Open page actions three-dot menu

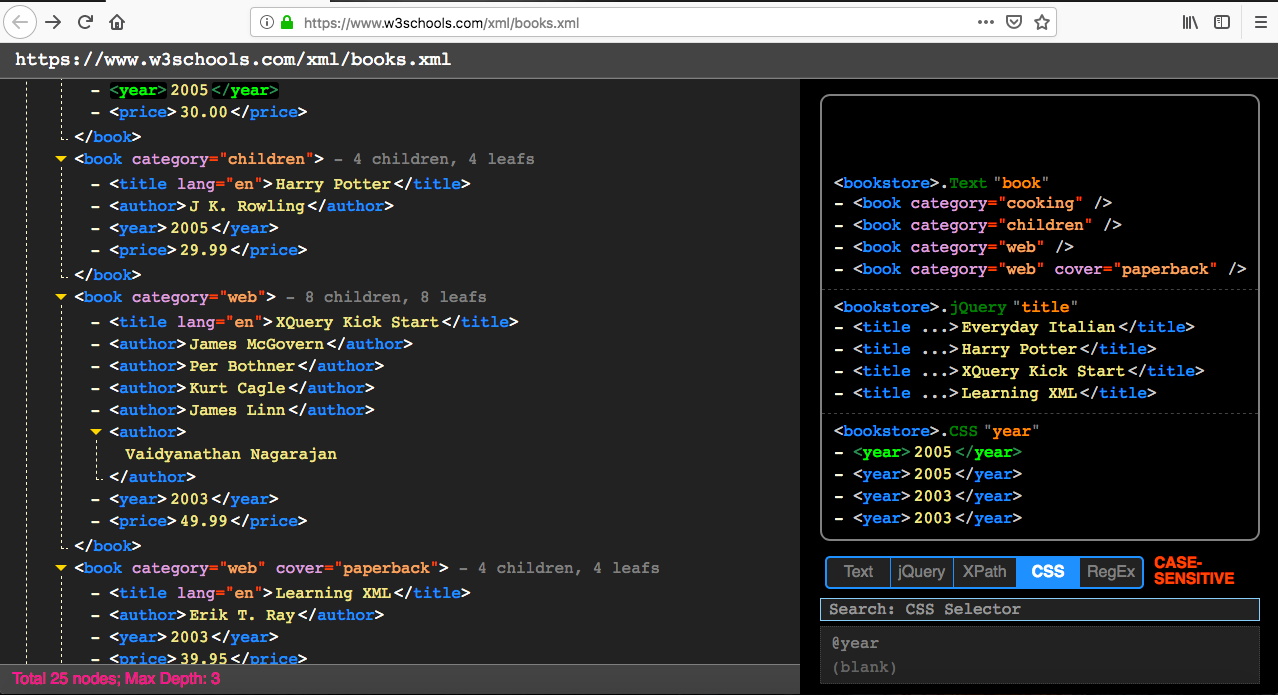coord(986,22)
